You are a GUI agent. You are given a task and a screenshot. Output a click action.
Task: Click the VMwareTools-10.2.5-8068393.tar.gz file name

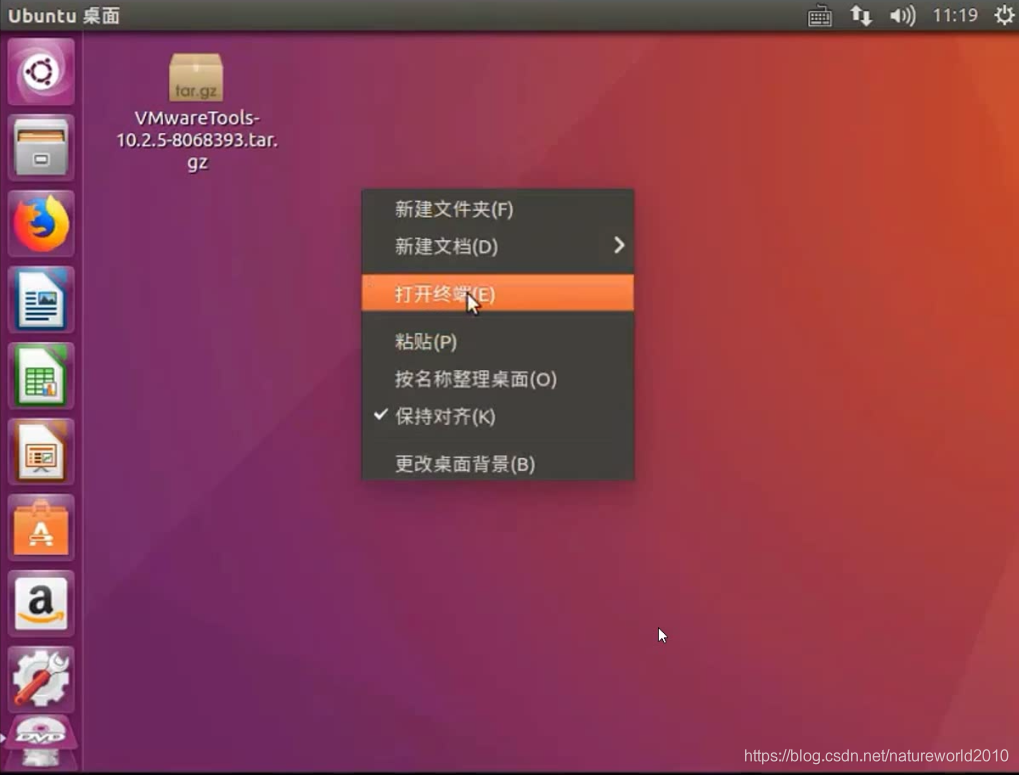[197, 140]
